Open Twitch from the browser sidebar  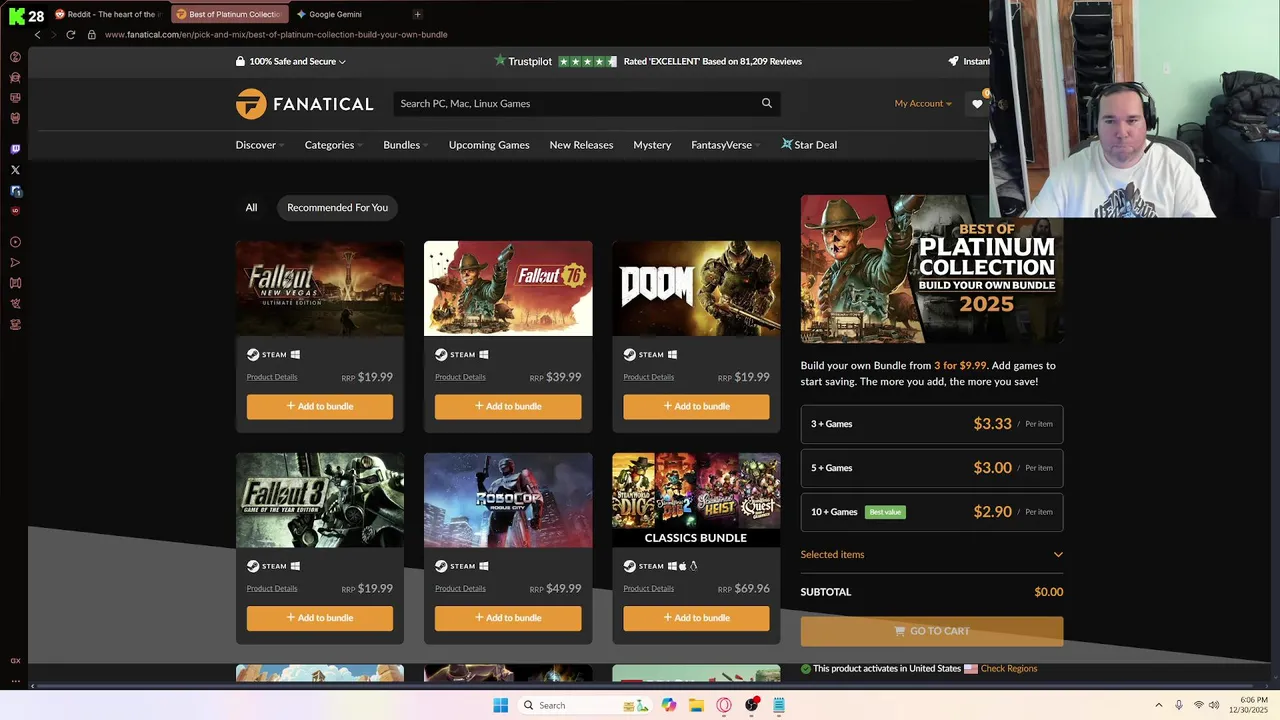point(15,149)
